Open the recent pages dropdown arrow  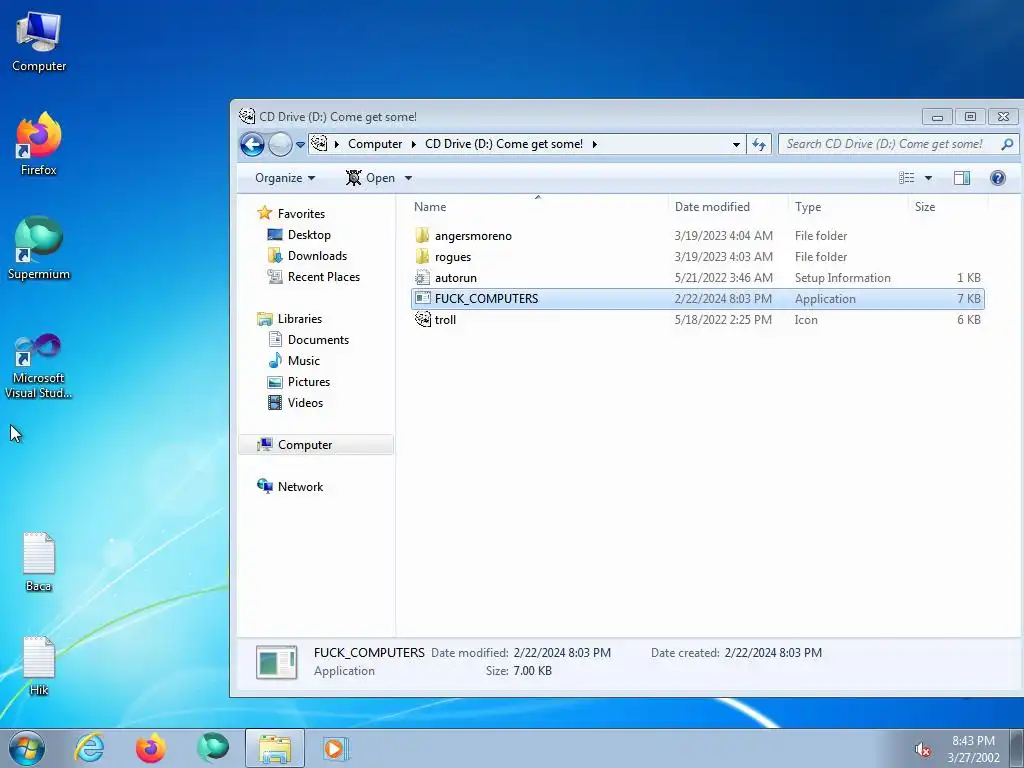click(x=300, y=144)
